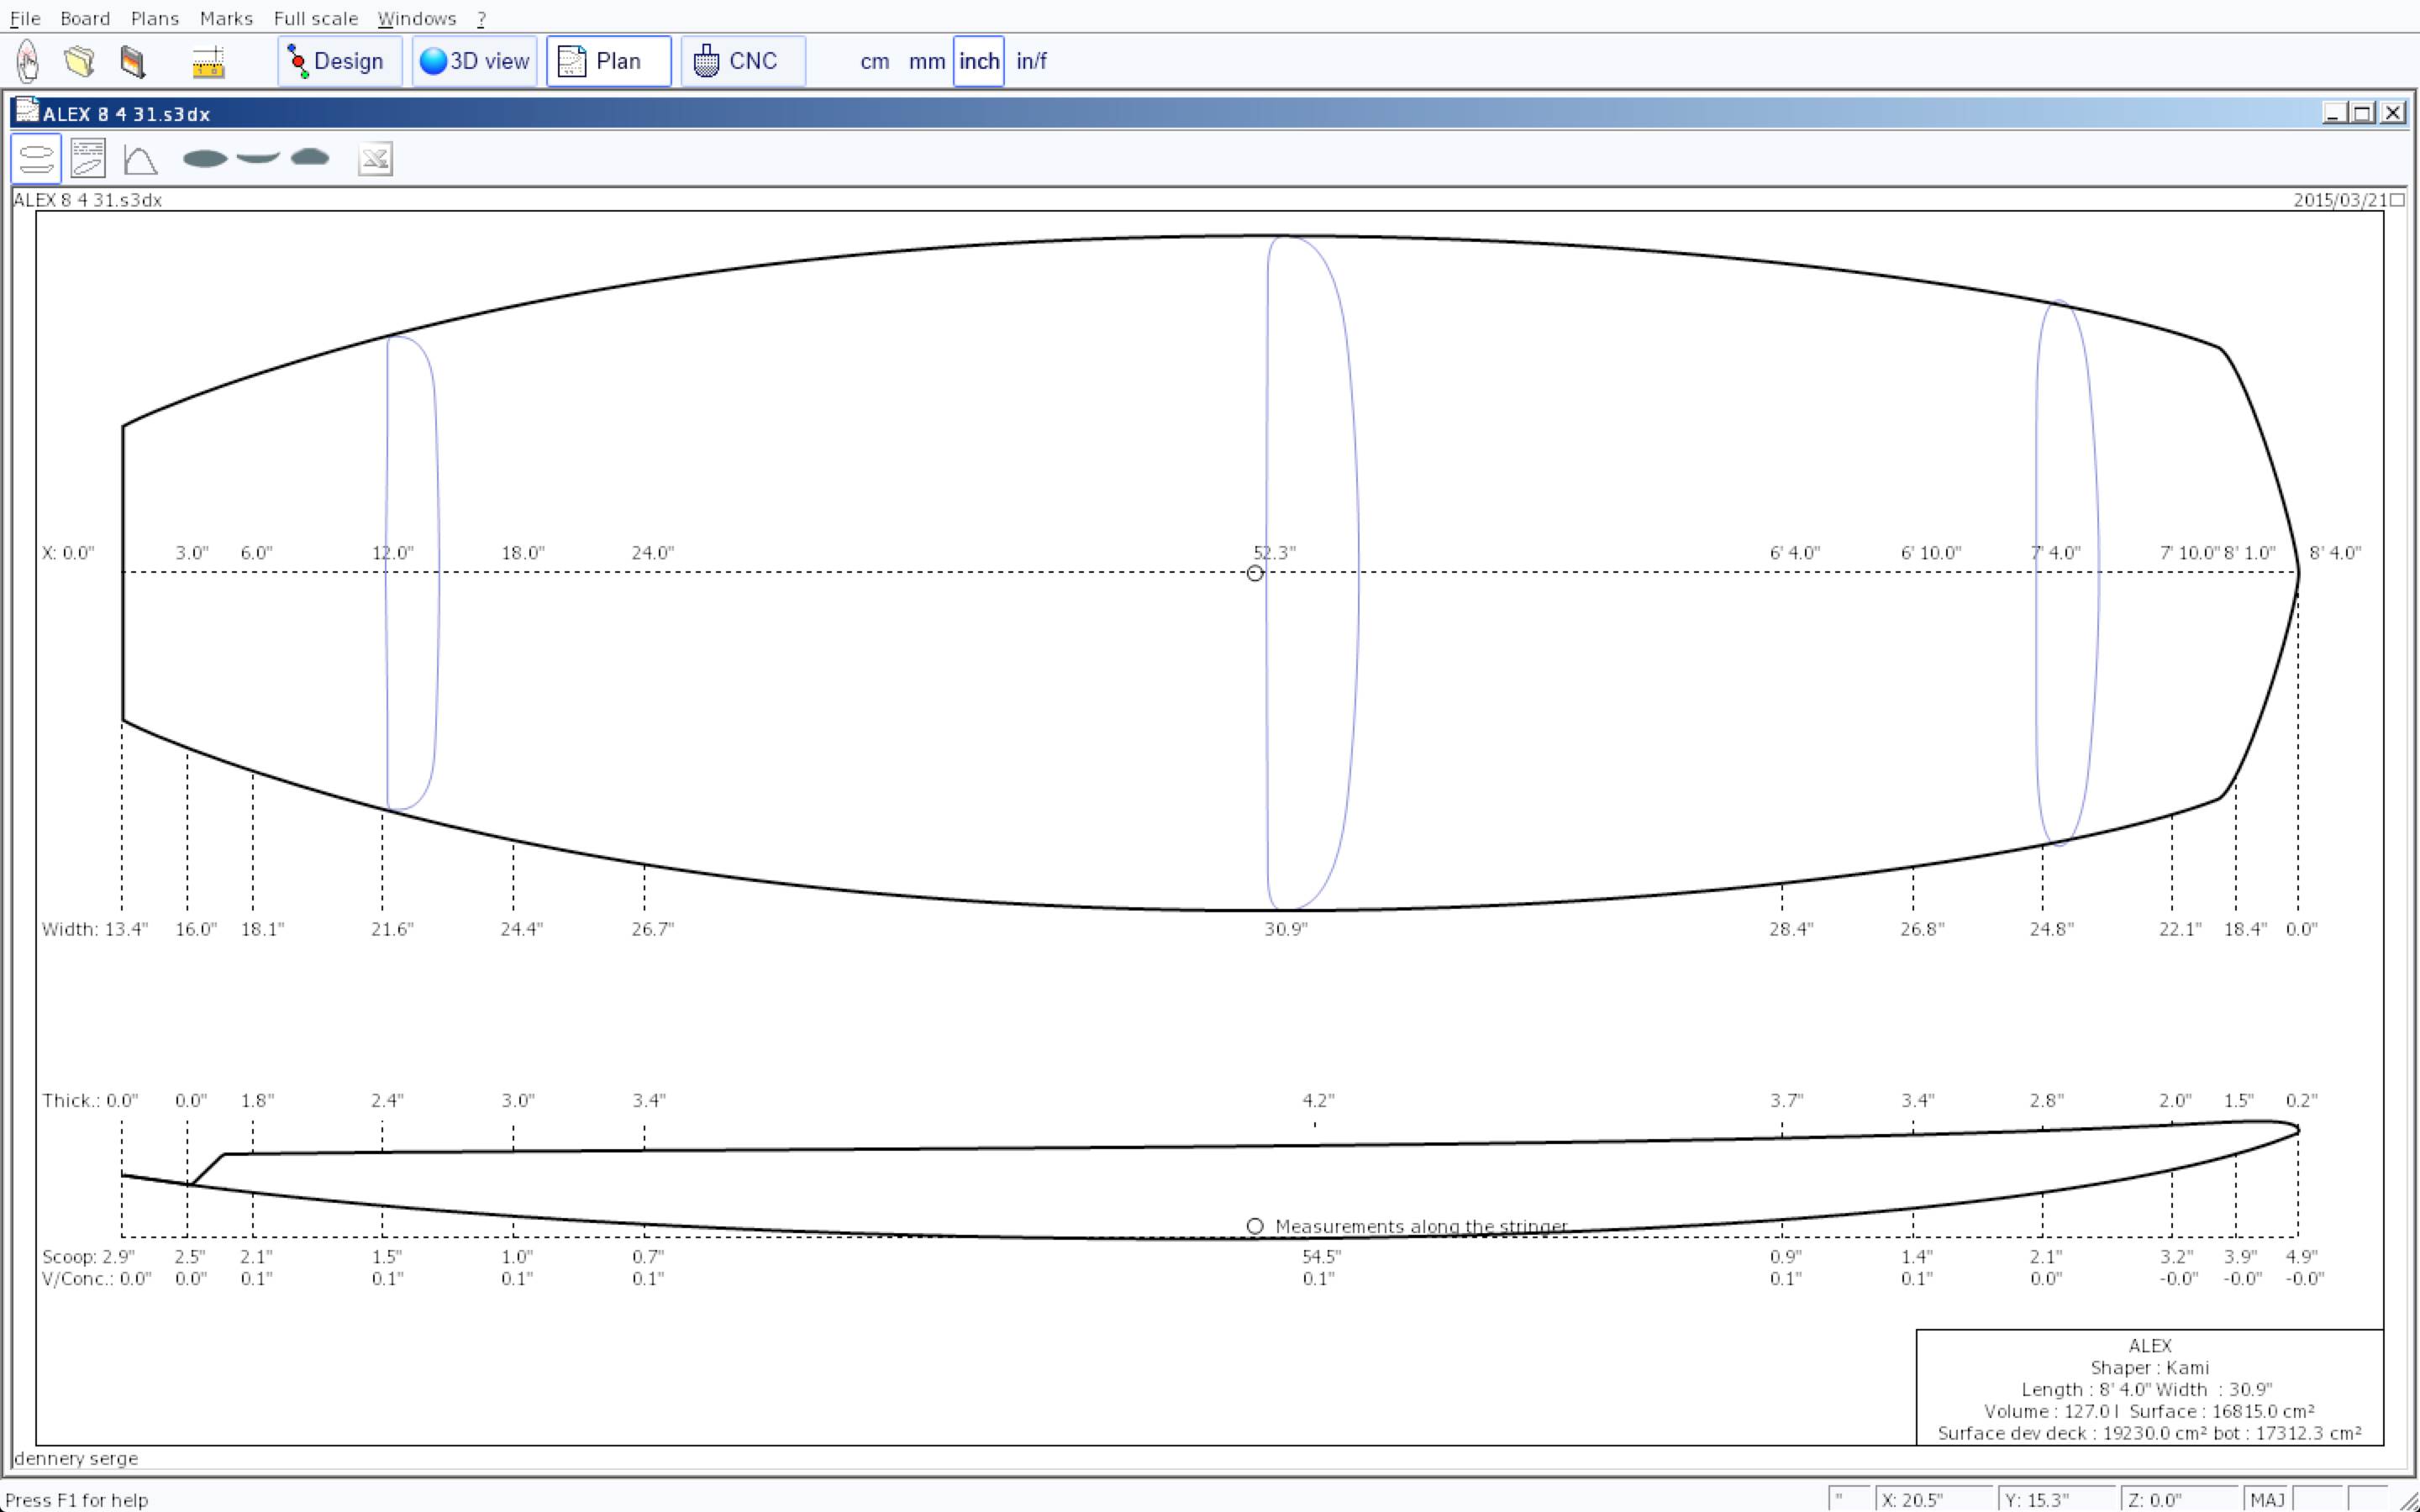Switch to Design mode

tap(339, 61)
